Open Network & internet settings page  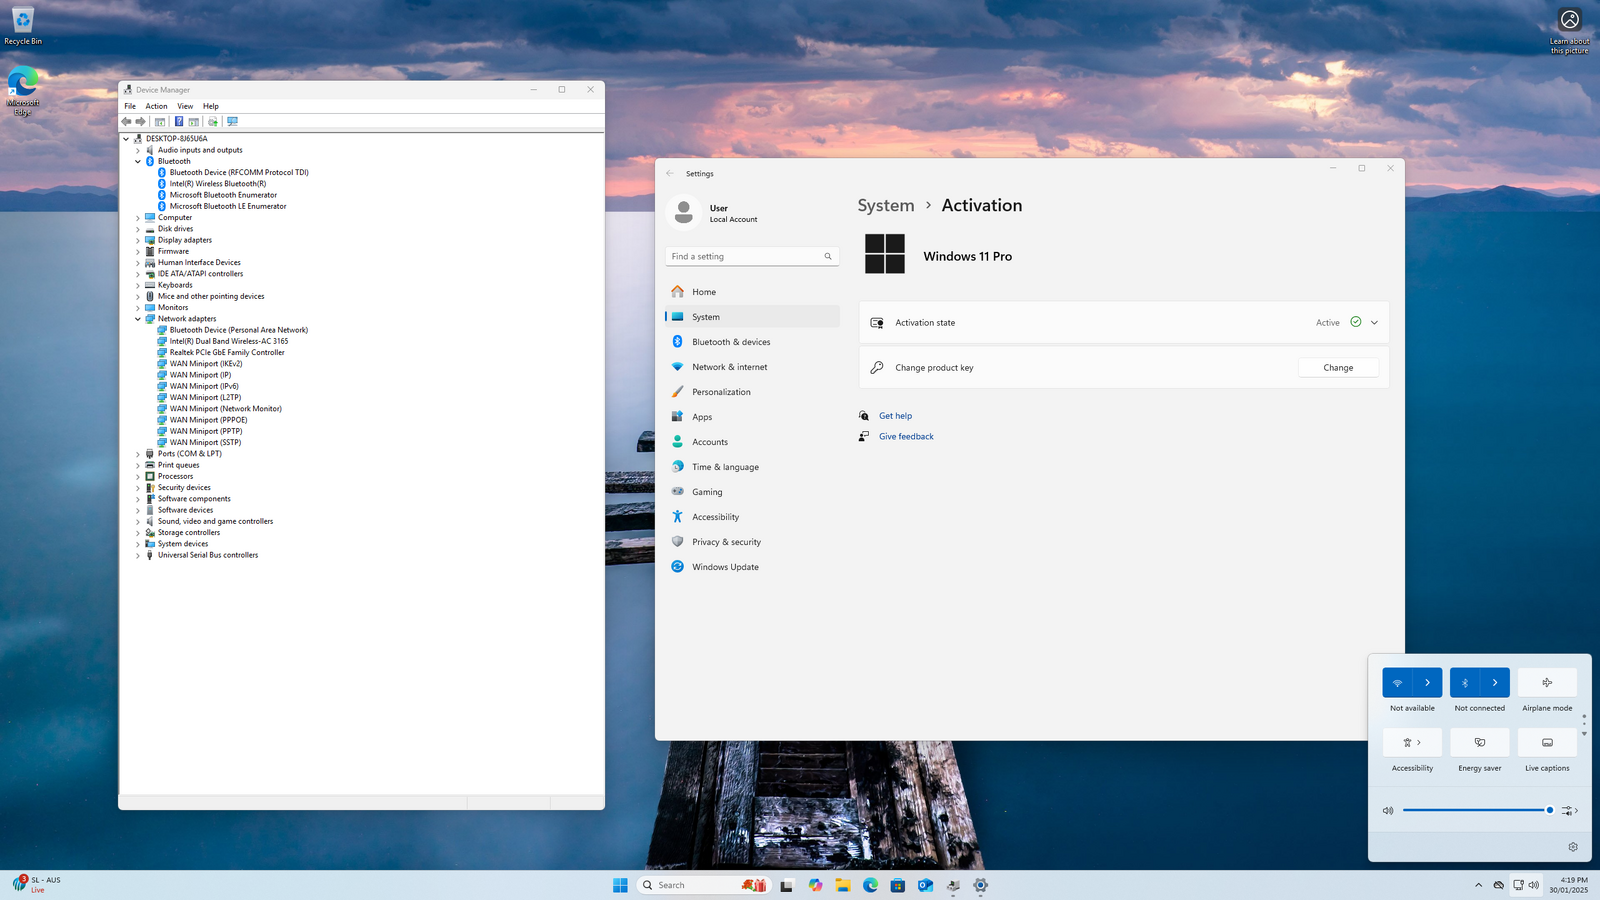(x=752, y=367)
